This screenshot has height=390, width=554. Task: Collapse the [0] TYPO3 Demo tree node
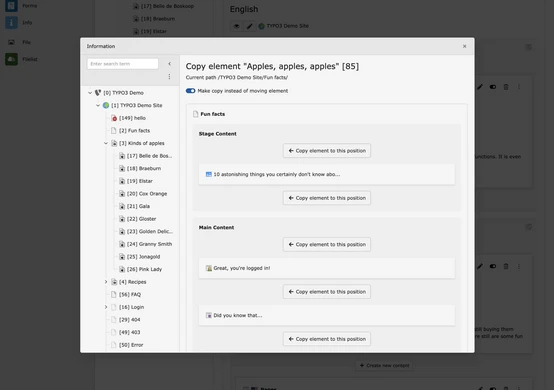coord(90,93)
